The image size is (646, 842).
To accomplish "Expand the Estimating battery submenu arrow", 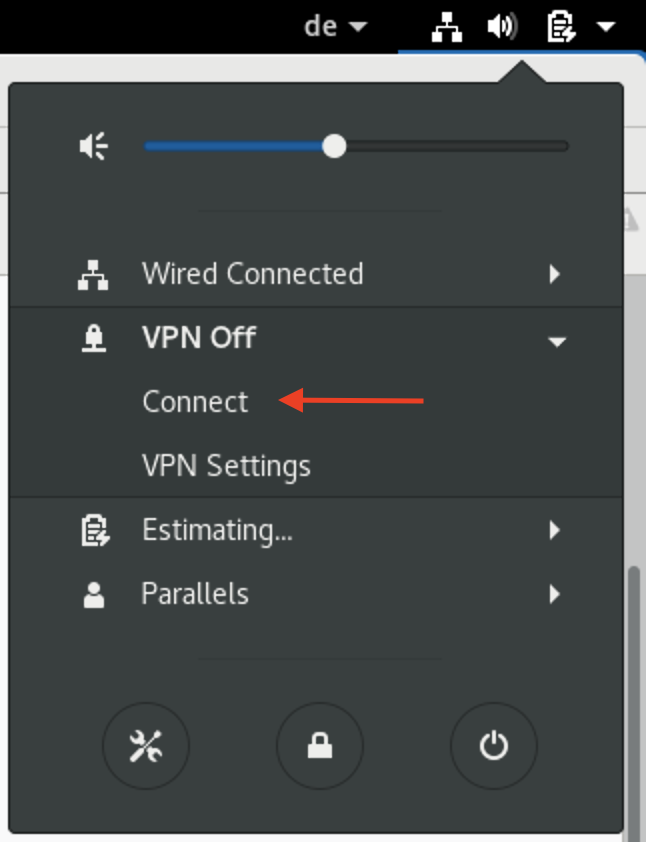I will [555, 530].
